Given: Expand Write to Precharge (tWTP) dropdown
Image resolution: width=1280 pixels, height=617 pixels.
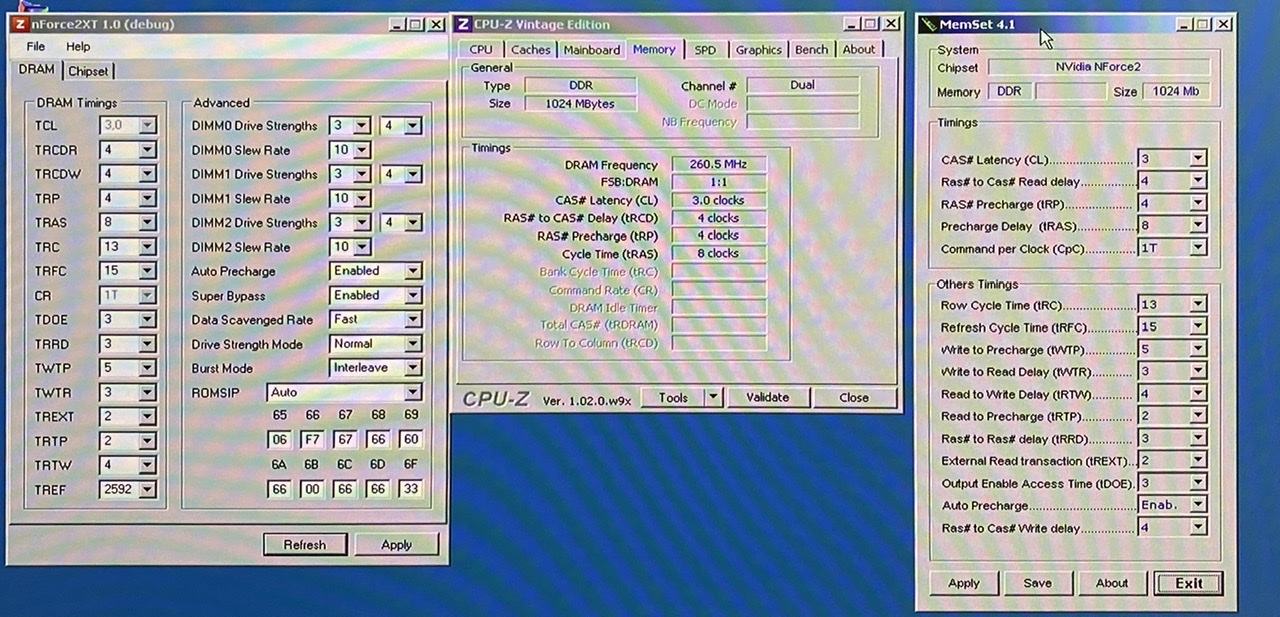Looking at the screenshot, I should [1197, 349].
